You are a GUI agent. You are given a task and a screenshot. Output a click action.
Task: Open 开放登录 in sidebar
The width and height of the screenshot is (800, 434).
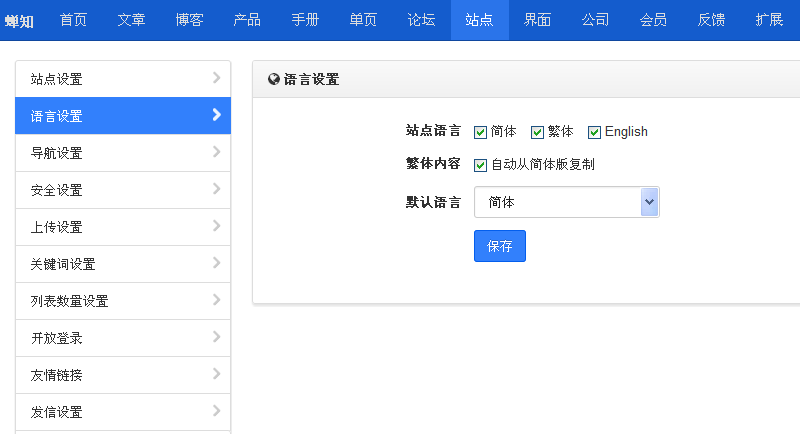123,338
